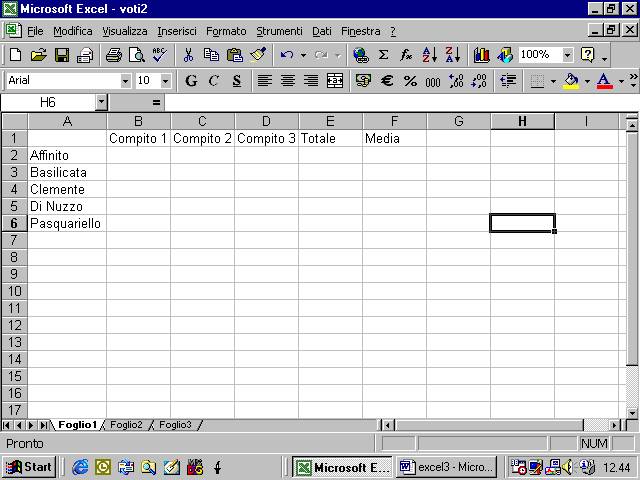This screenshot has height=480, width=640.
Task: Increase decimal places
Action: coord(456,80)
